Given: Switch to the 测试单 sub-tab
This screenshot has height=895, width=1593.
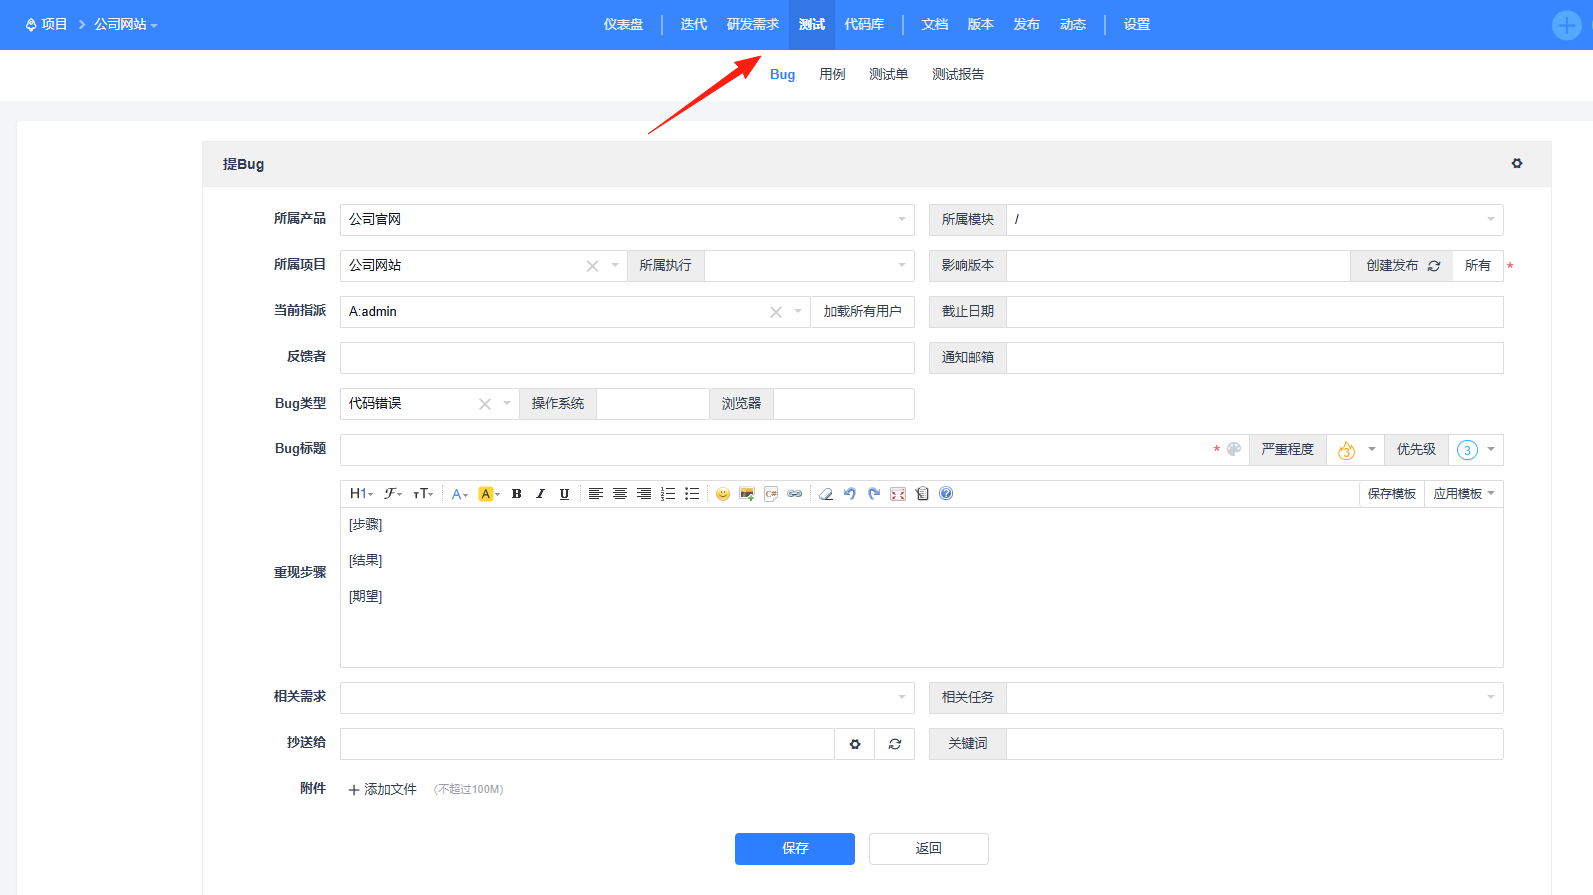Looking at the screenshot, I should point(888,74).
